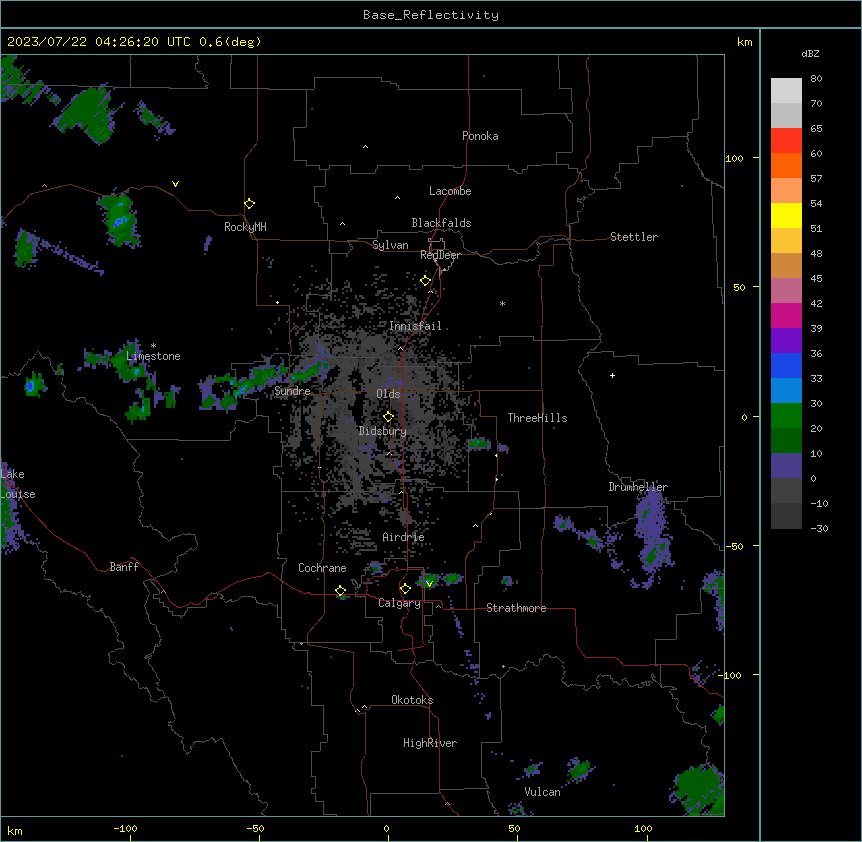Click the km unit label beside the timestamp
The width and height of the screenshot is (862, 842).
tap(744, 42)
